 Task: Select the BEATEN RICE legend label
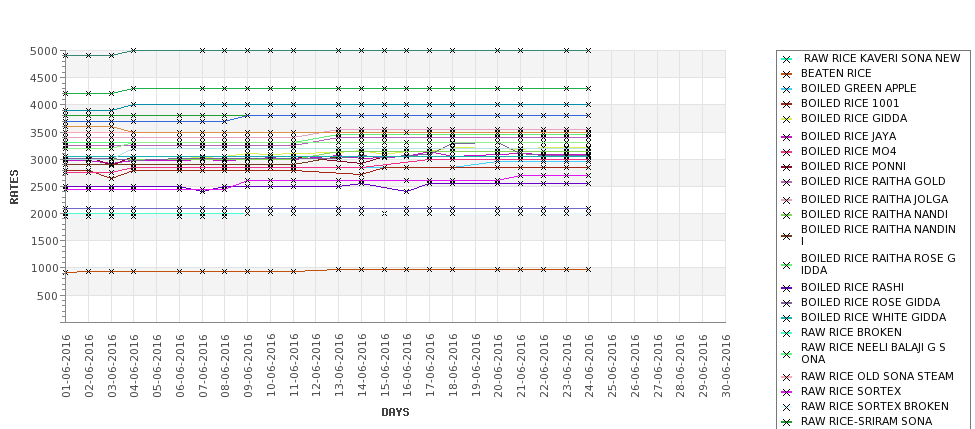(836, 73)
